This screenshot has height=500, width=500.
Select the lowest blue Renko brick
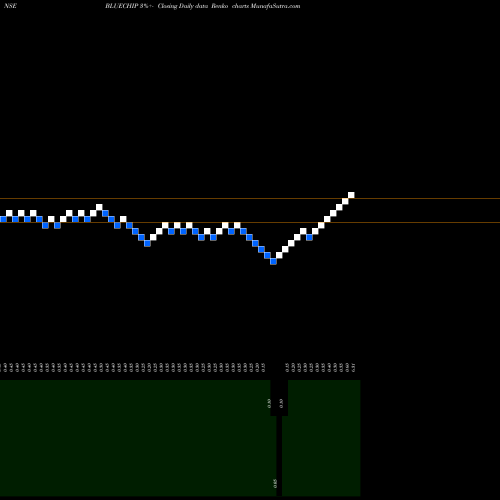pyautogui.click(x=273, y=262)
